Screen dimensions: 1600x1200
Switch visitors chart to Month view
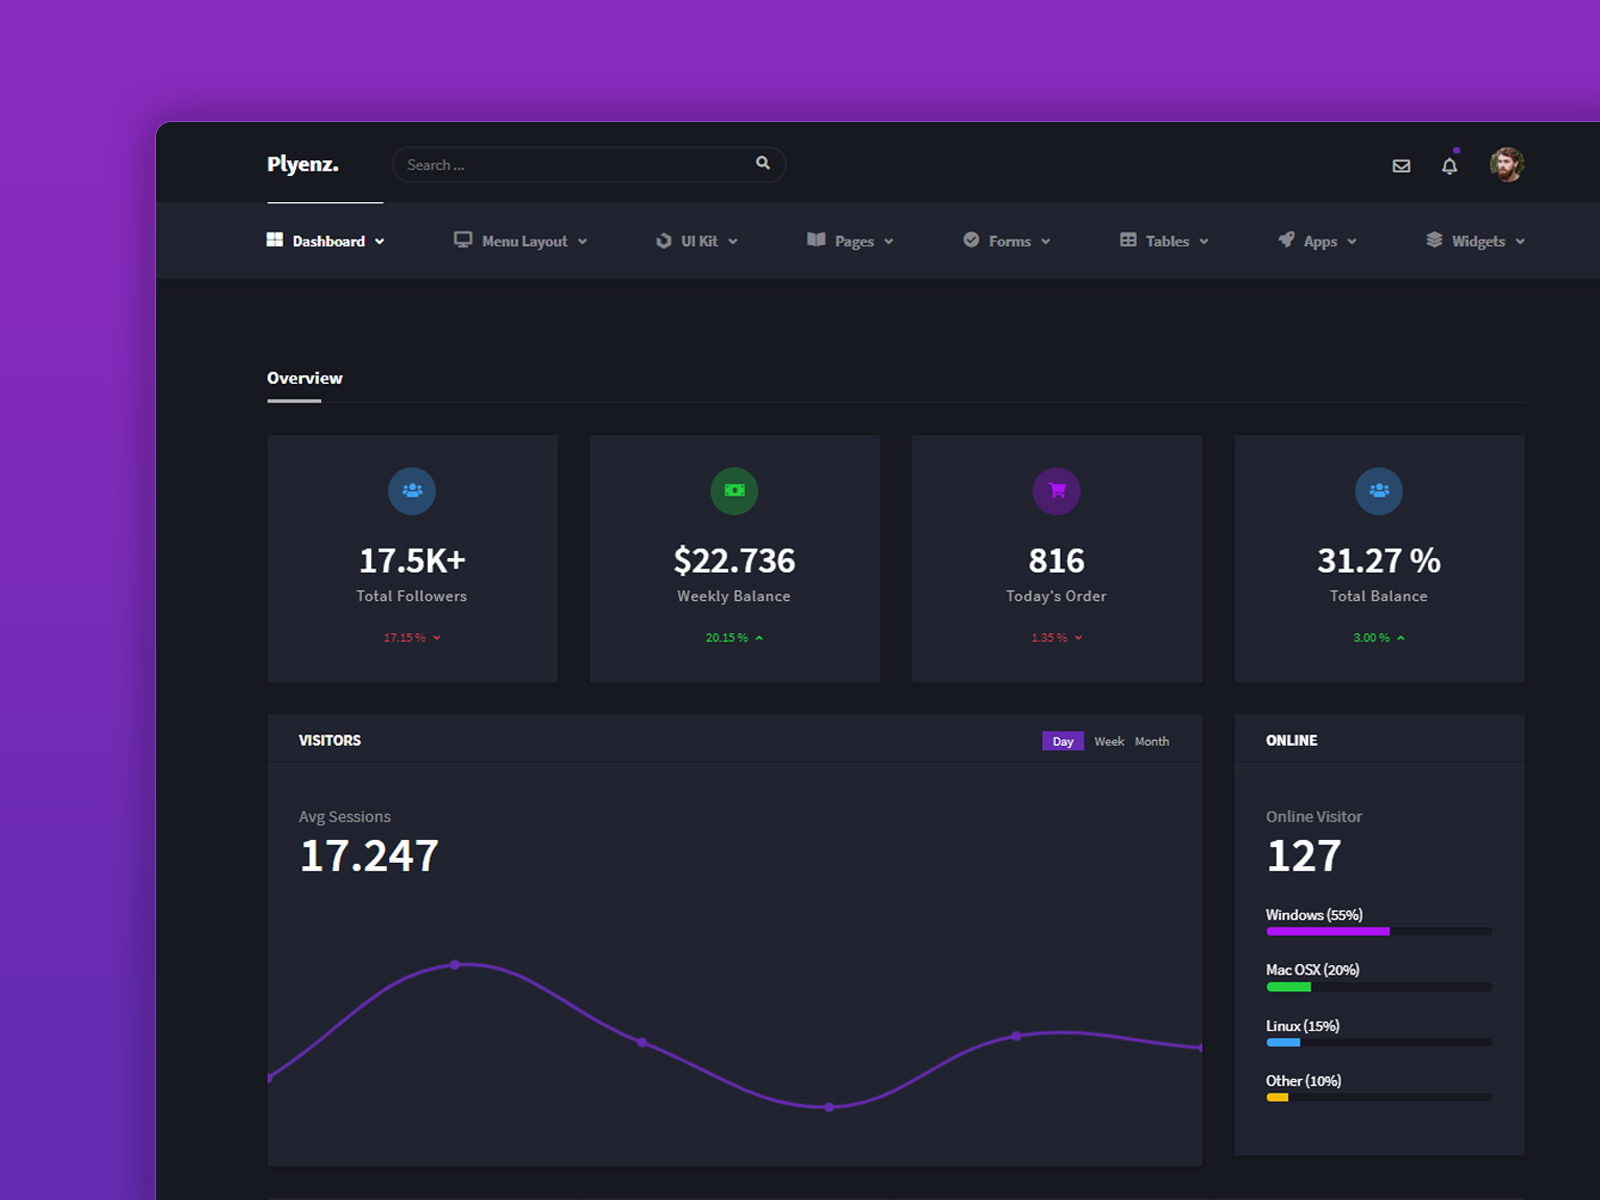(1152, 741)
